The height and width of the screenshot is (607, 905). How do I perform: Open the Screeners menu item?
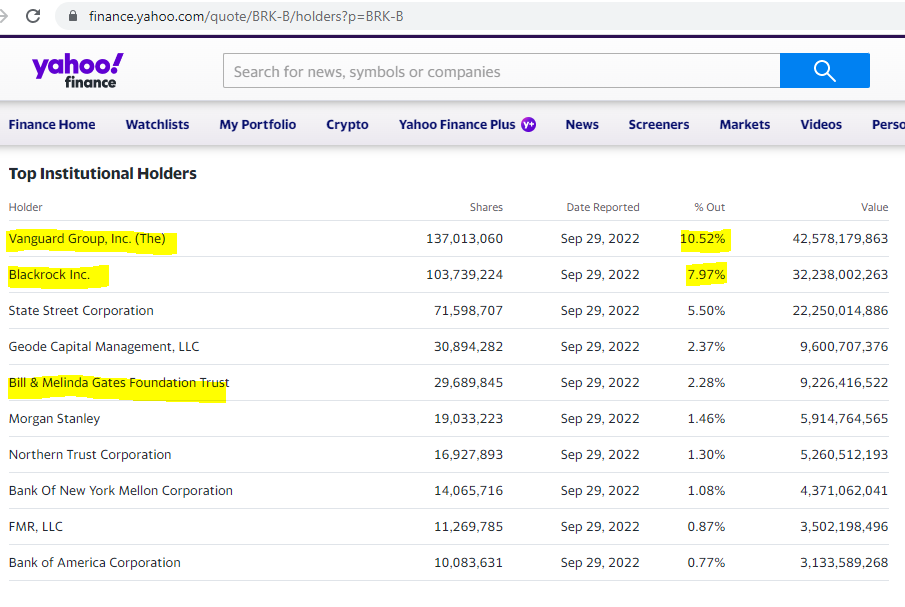pyautogui.click(x=659, y=125)
